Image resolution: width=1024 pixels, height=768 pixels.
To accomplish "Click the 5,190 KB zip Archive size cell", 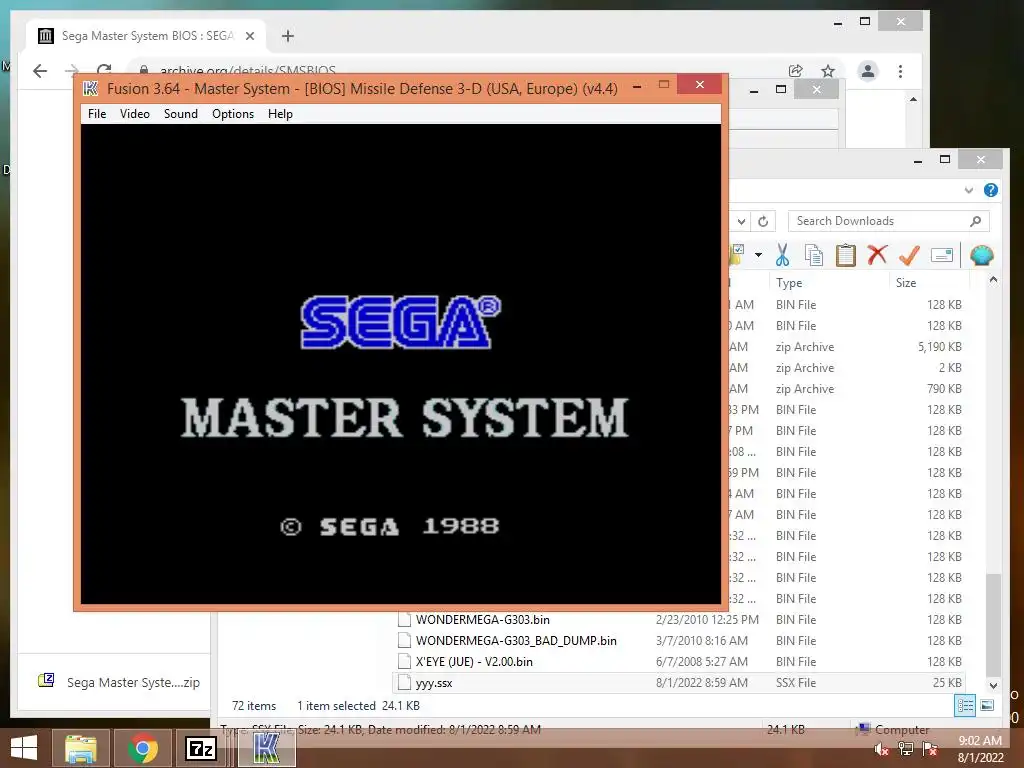I will point(939,347).
